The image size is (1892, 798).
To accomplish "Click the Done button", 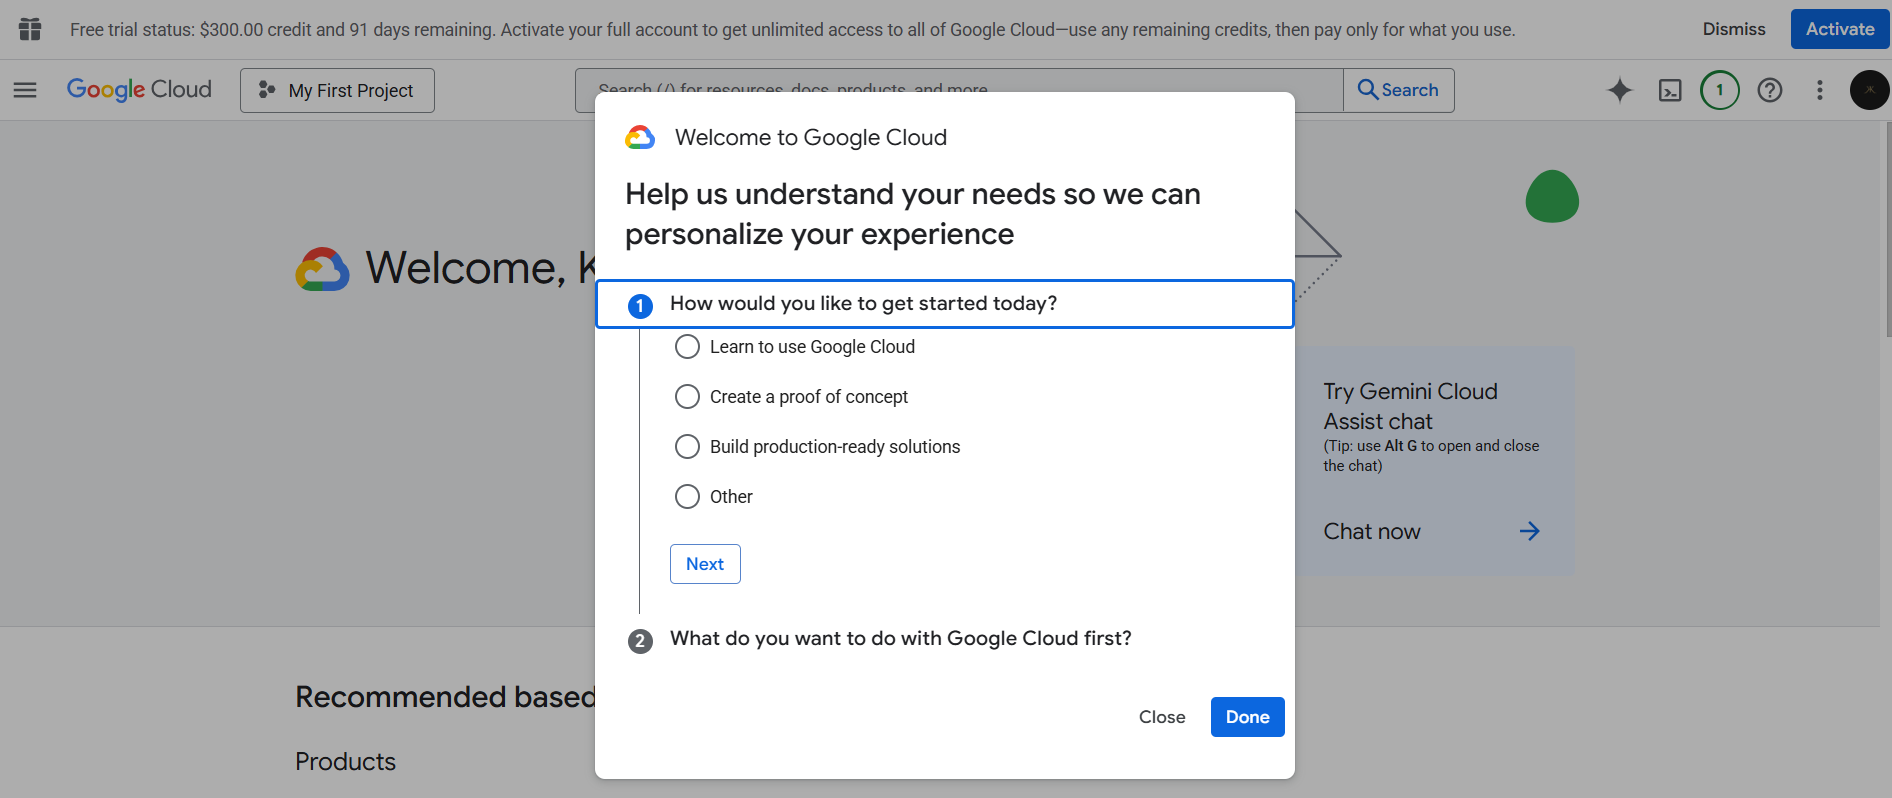I will (x=1247, y=717).
